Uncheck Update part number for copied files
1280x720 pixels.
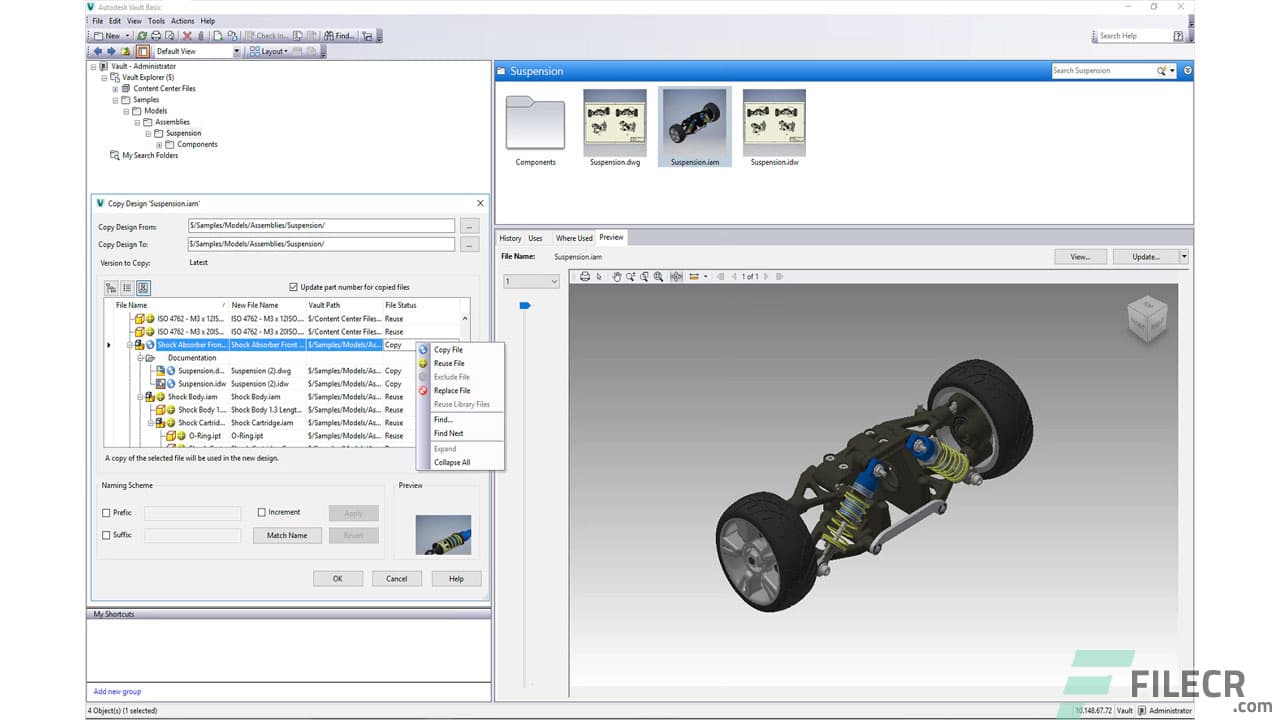click(x=291, y=287)
